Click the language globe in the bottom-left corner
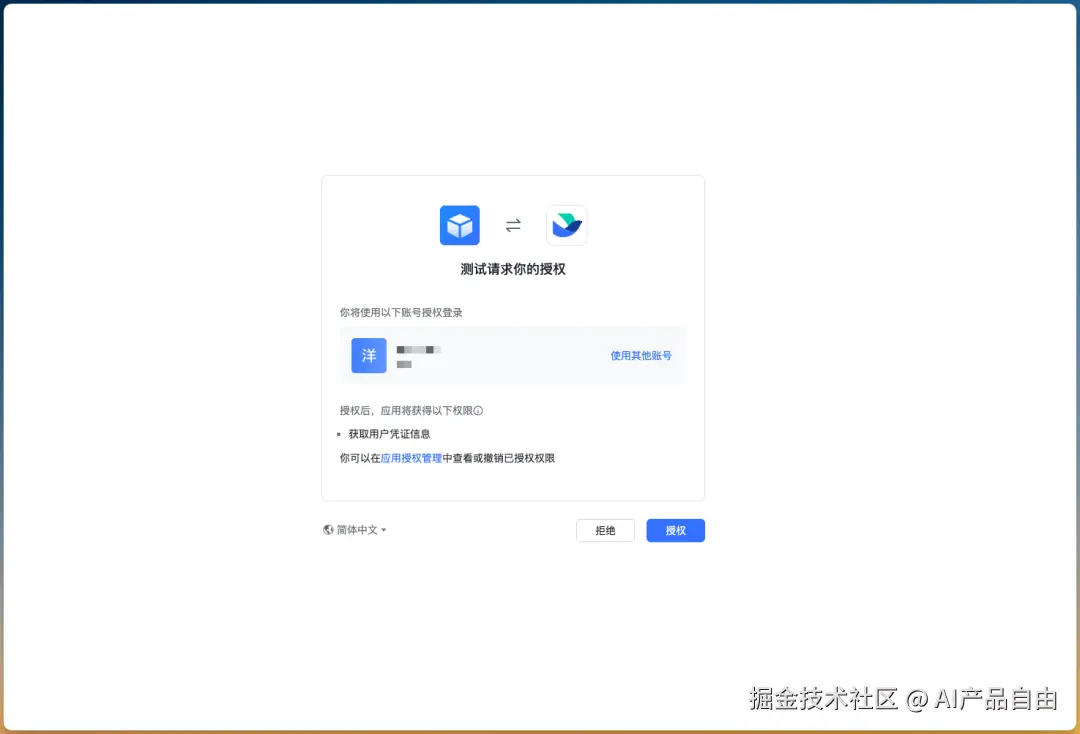 tap(329, 529)
